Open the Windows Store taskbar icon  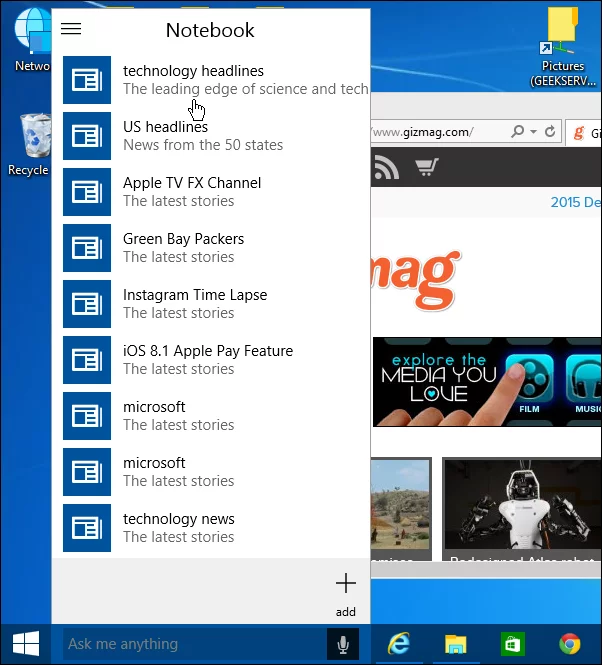513,645
